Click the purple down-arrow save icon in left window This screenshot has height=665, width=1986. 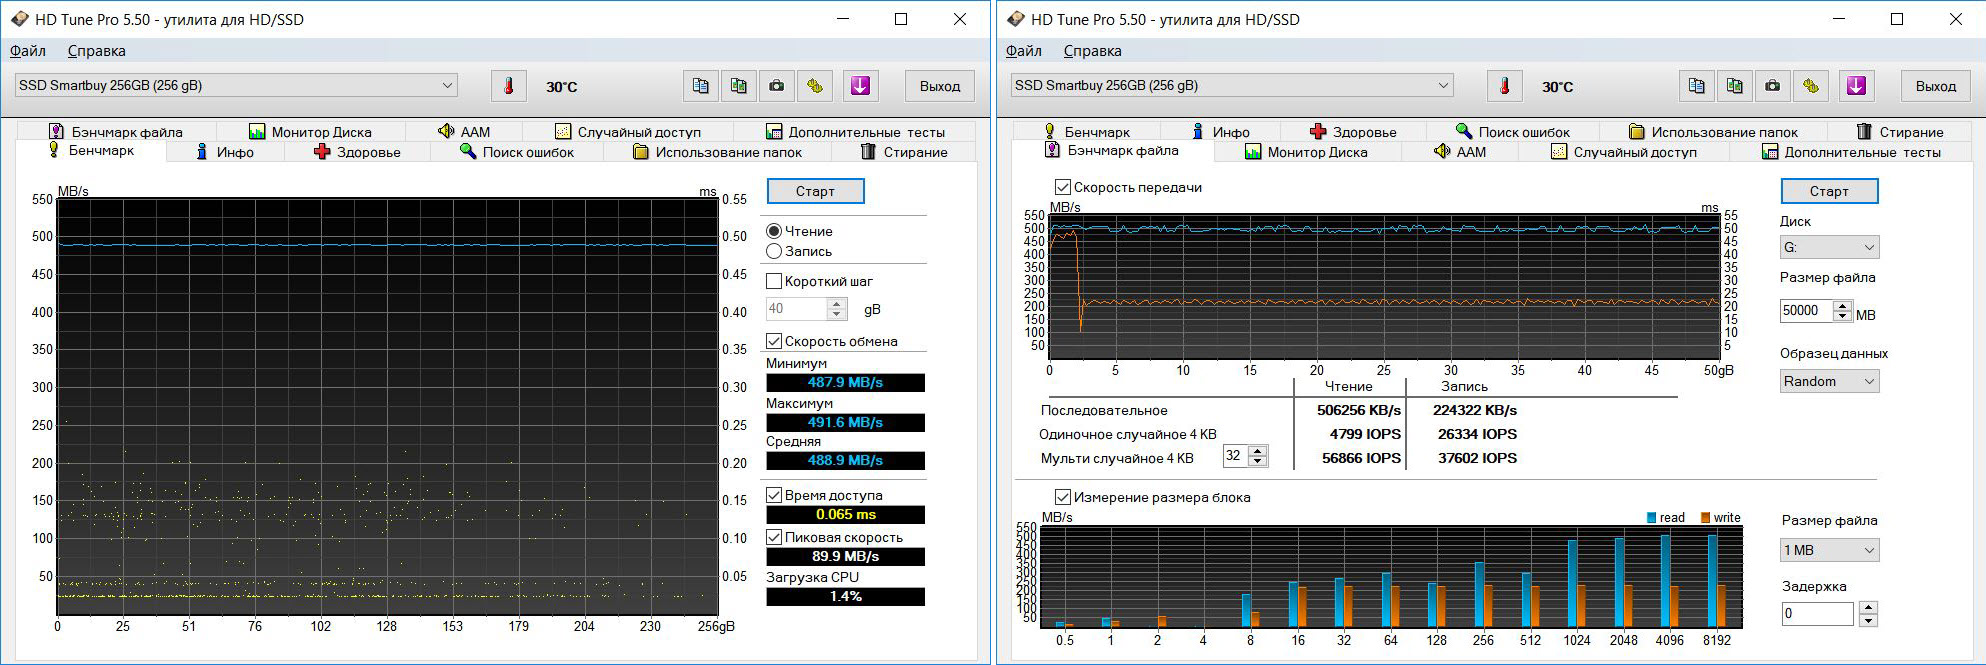coord(860,86)
